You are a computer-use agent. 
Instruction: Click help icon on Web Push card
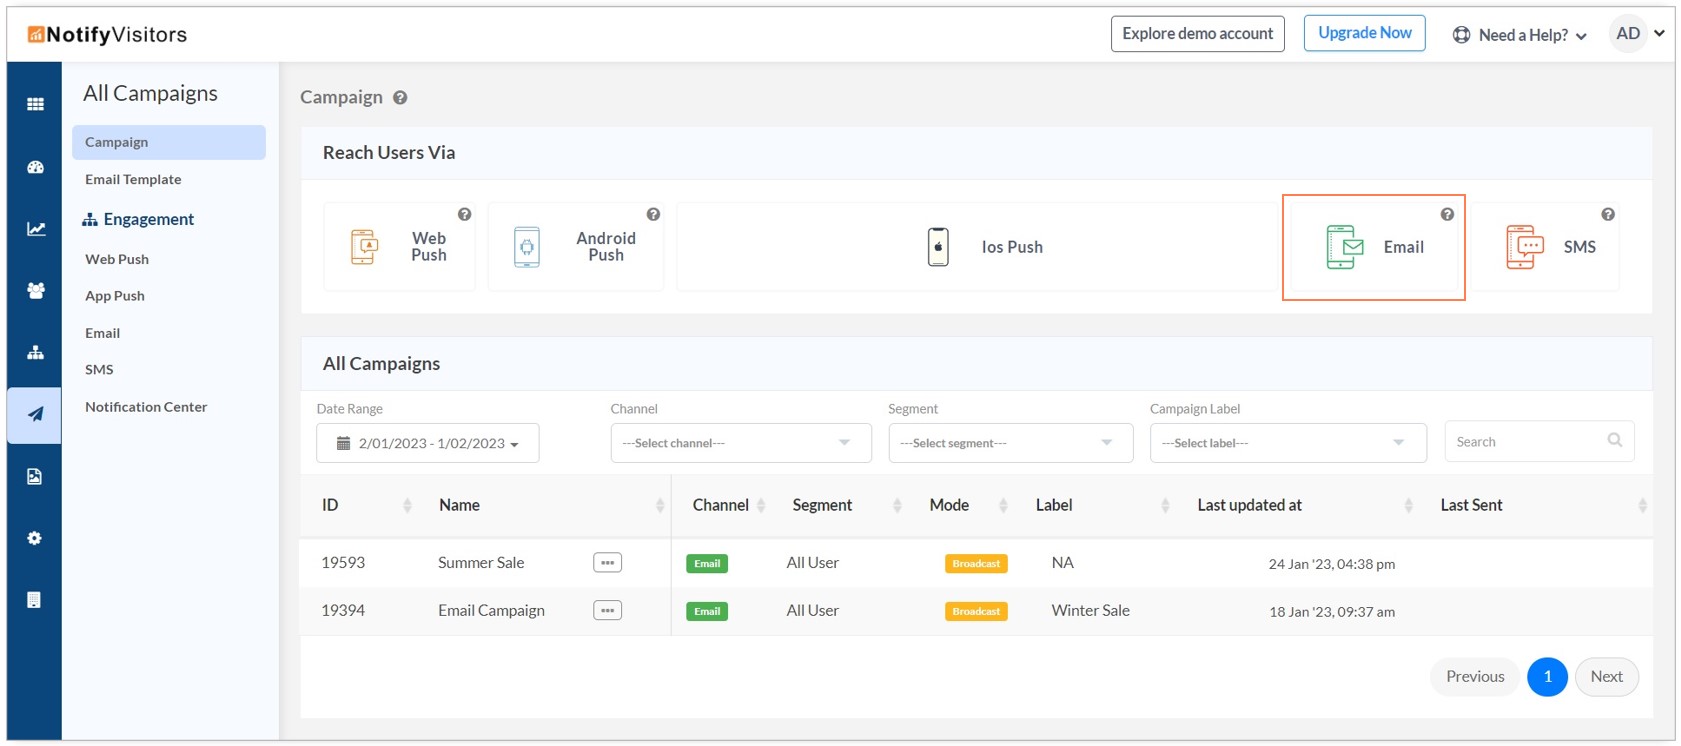click(x=464, y=214)
